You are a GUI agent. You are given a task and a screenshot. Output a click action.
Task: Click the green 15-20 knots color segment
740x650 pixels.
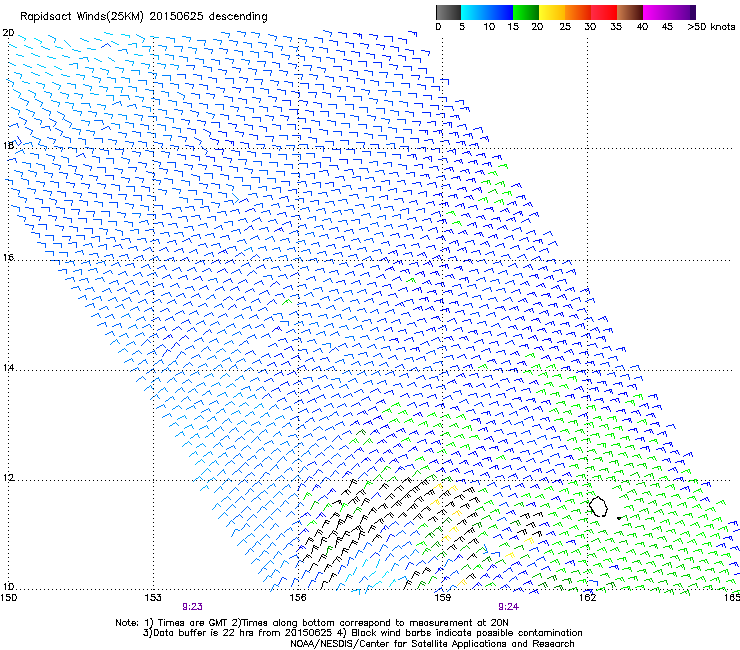click(526, 12)
